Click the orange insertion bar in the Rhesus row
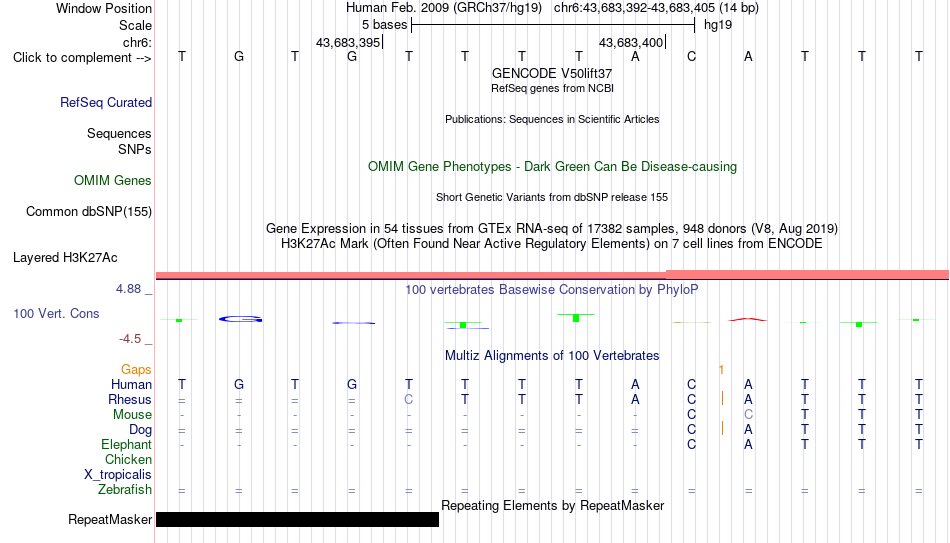 722,399
